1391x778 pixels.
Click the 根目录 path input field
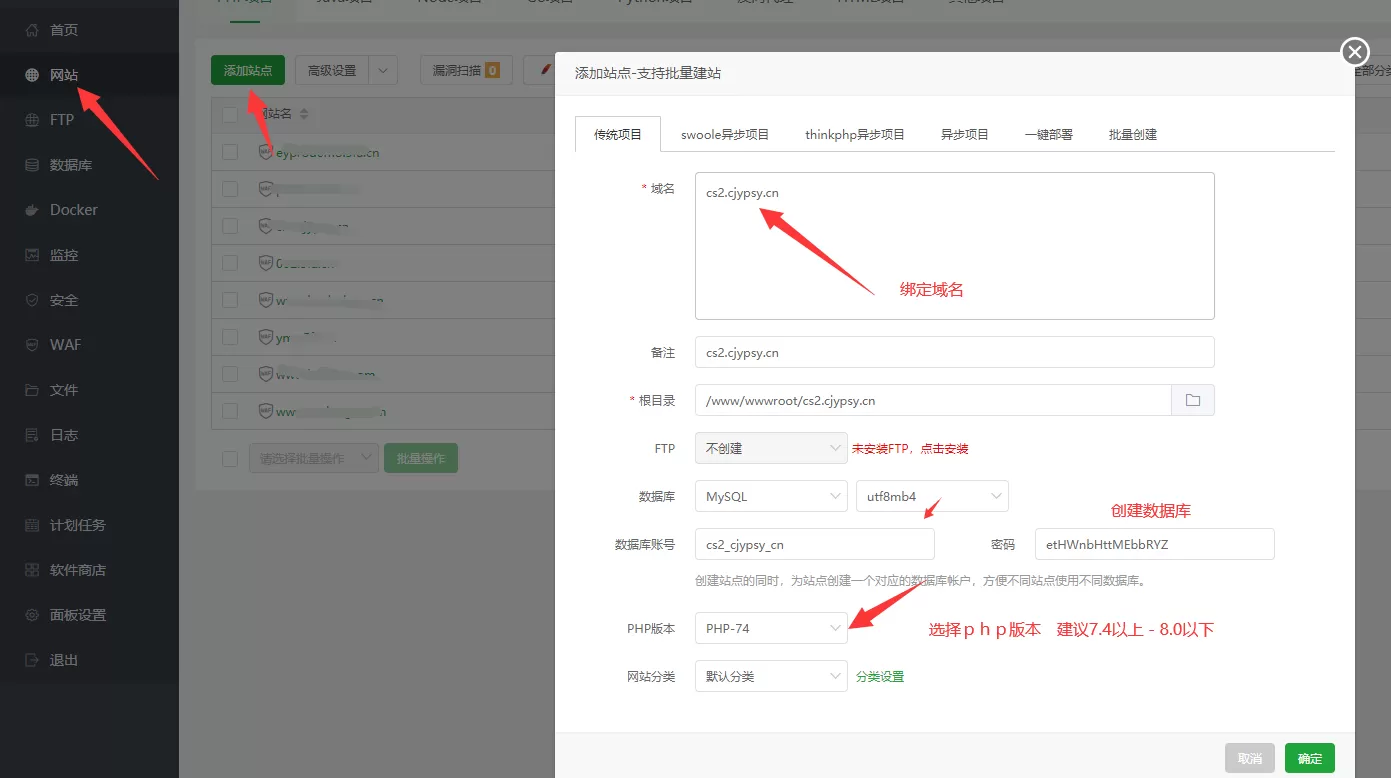[933, 400]
